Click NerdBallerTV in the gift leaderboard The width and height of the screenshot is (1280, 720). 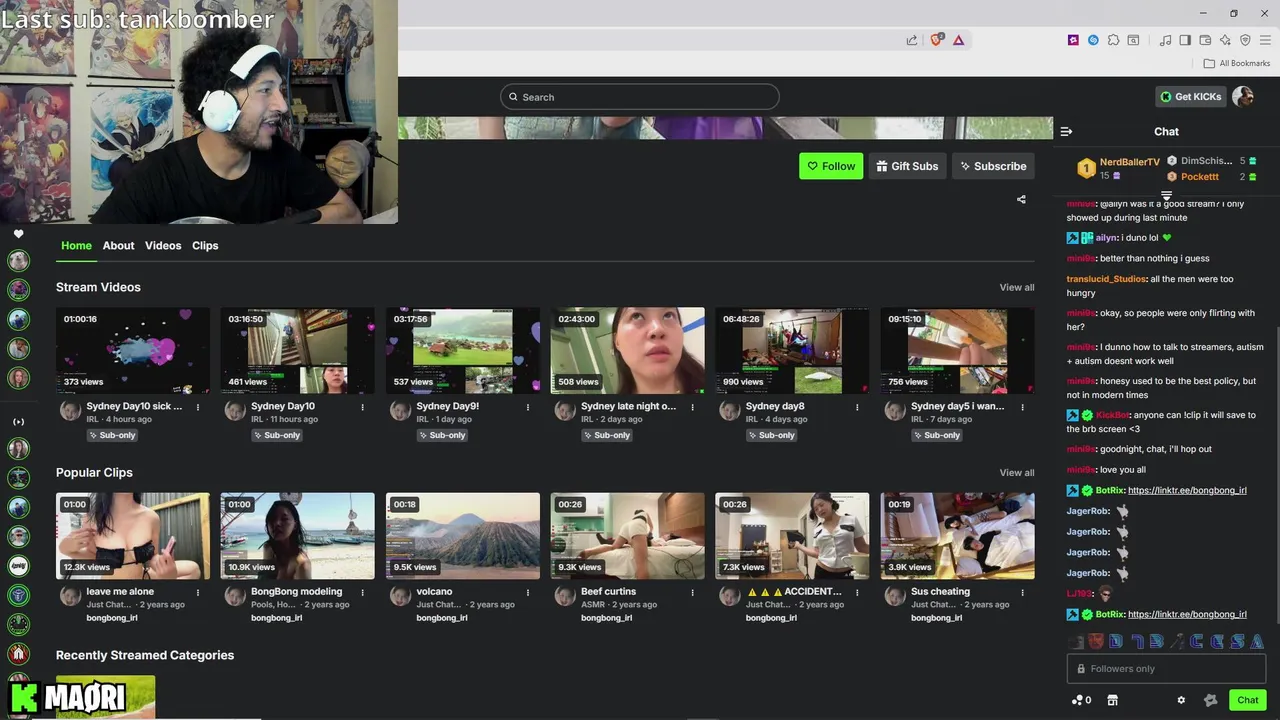coord(1130,162)
